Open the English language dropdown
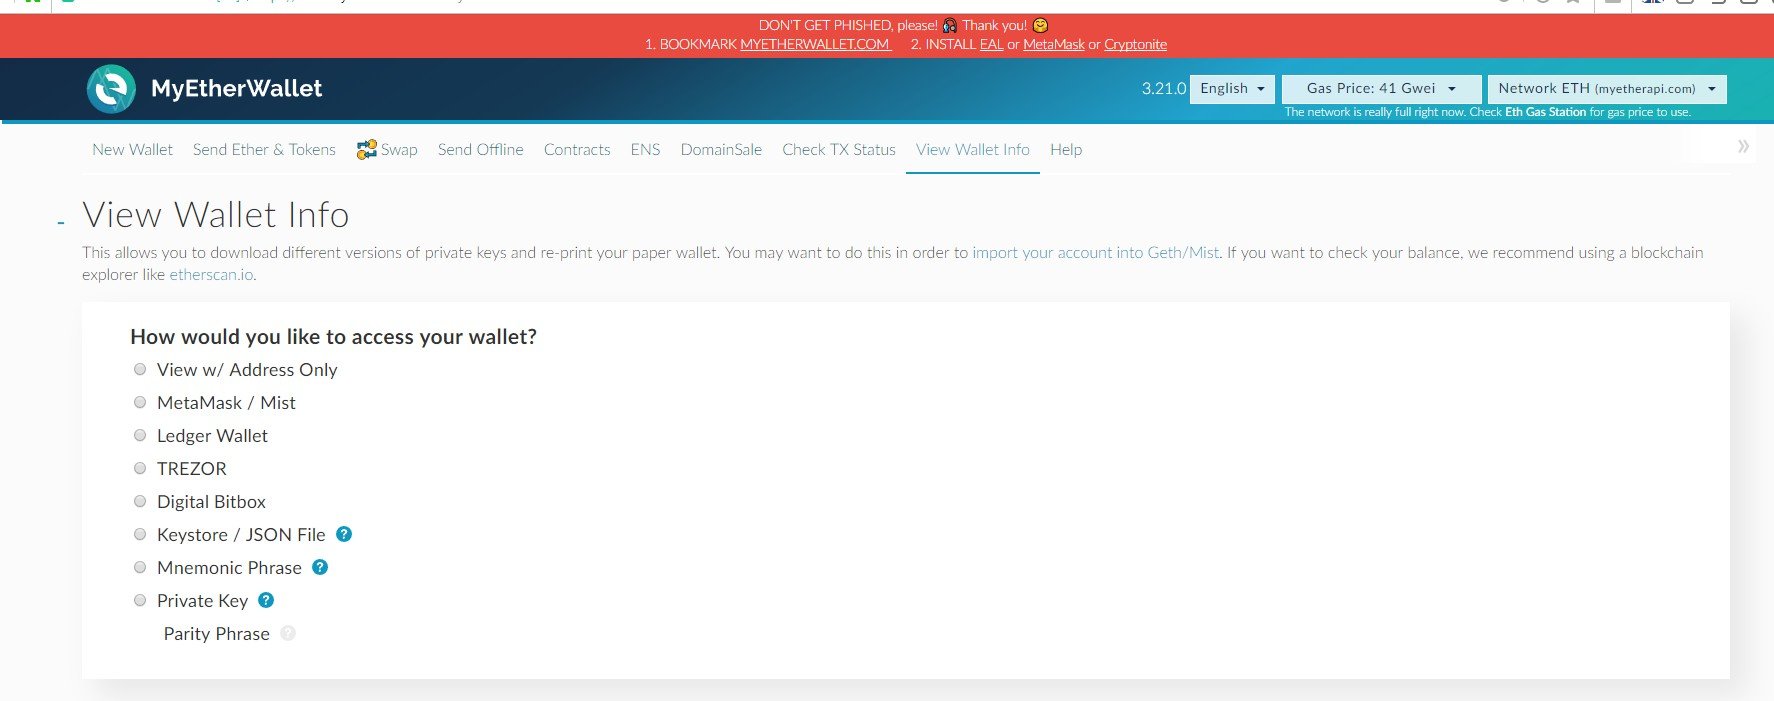Viewport: 1774px width, 701px height. [1232, 89]
